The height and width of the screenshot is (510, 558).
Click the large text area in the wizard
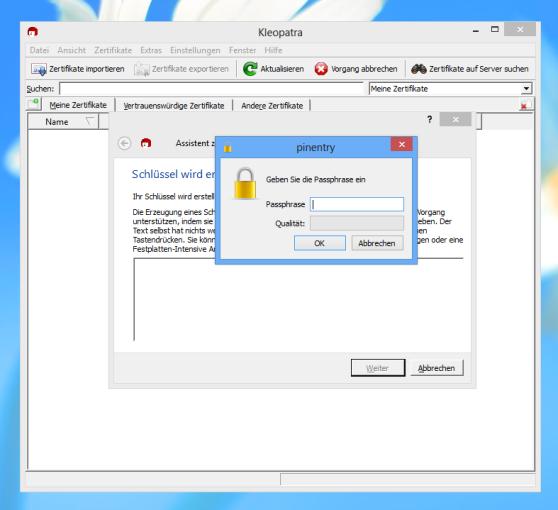pyautogui.click(x=299, y=300)
